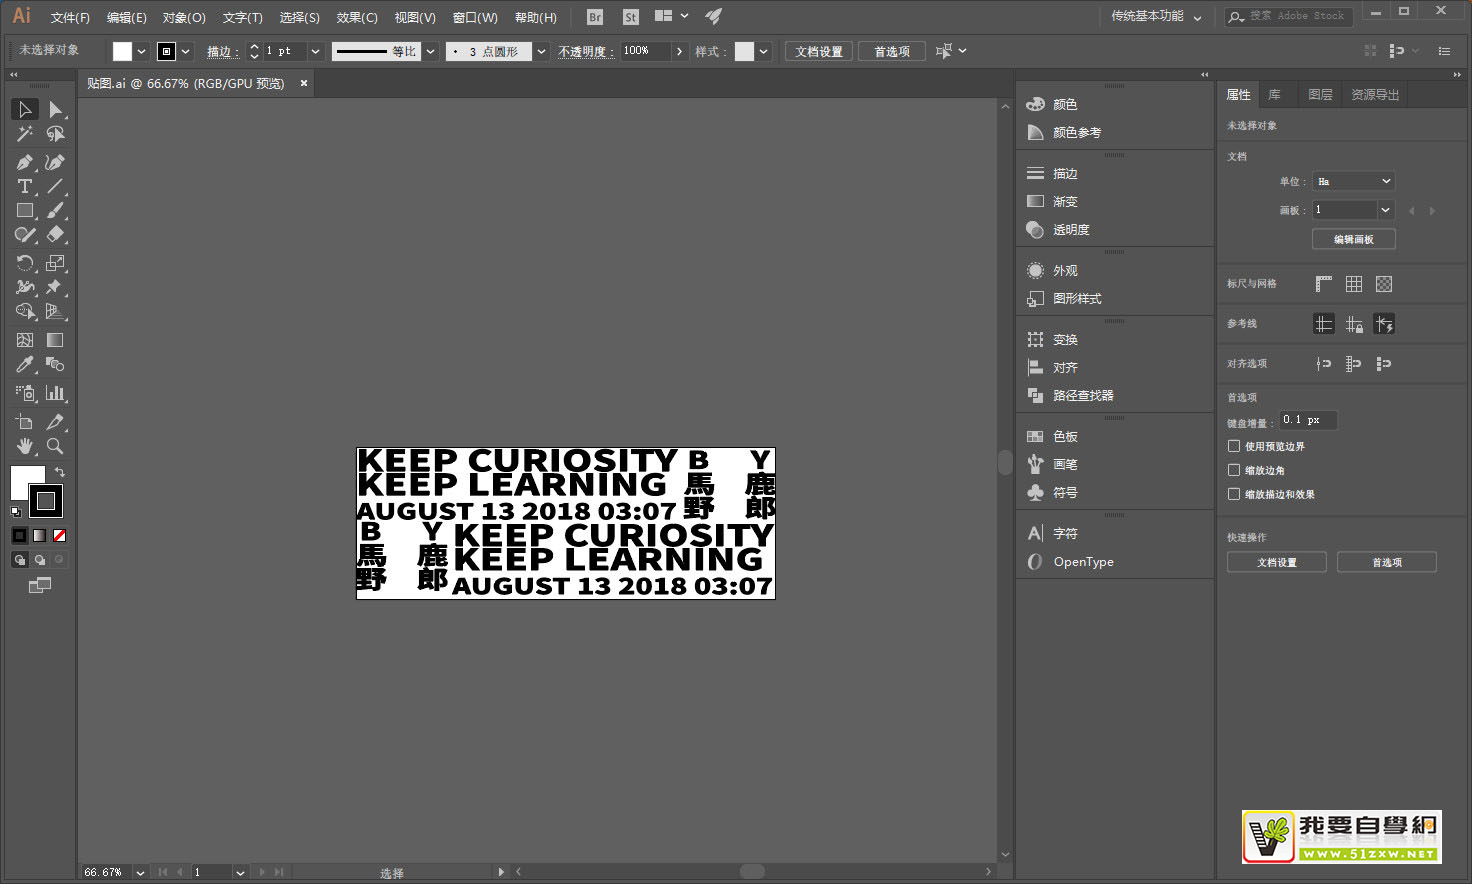Toggle show grid icon
Viewport: 1472px width, 884px height.
pyautogui.click(x=1354, y=284)
